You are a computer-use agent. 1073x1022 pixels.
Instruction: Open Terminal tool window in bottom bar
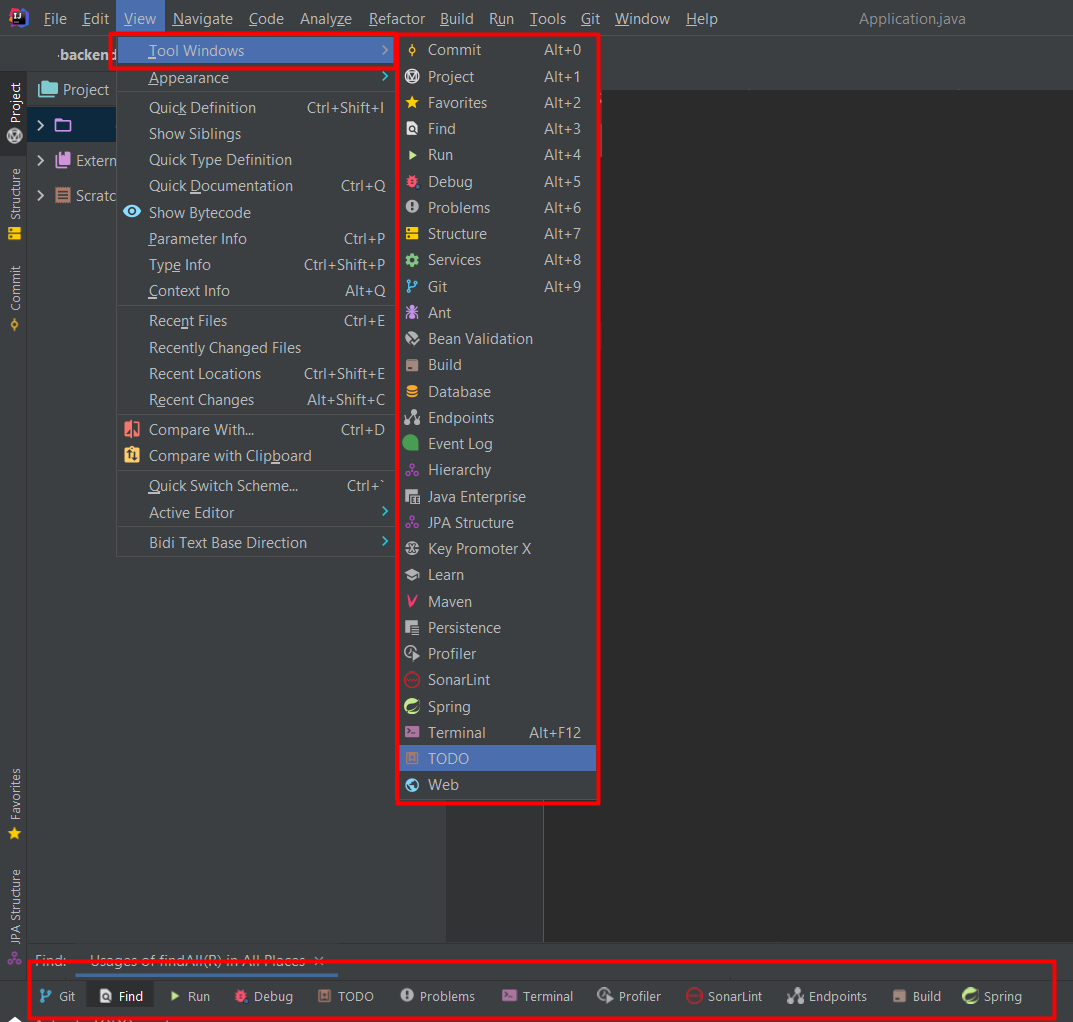coord(537,996)
